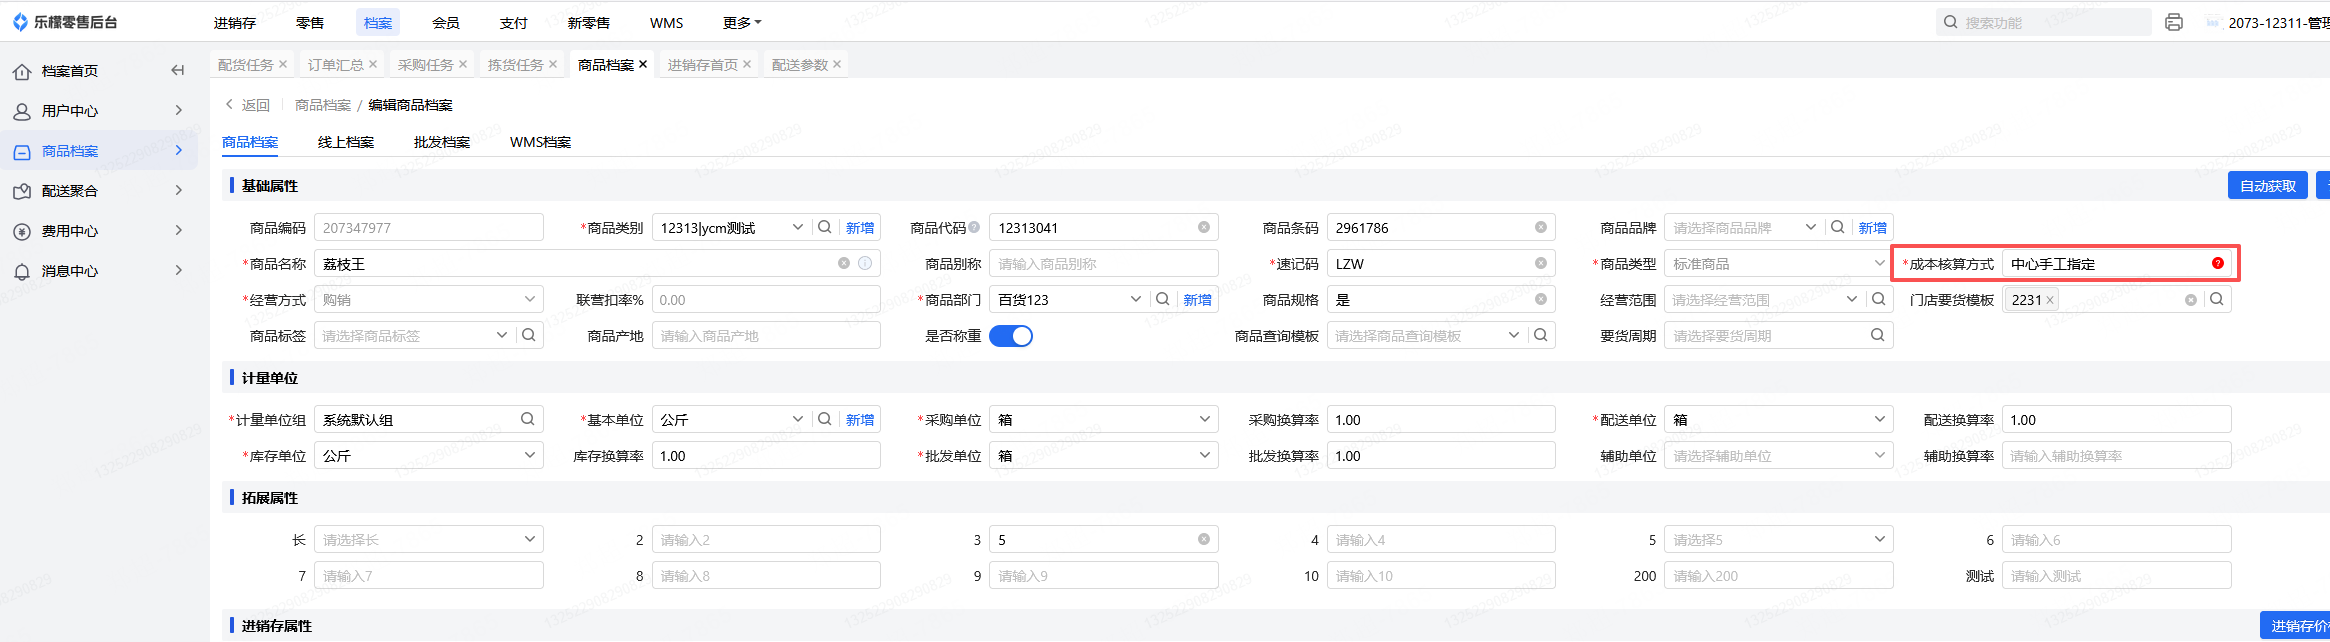
Task: Clear the 速记码 field value
Action: point(1541,263)
